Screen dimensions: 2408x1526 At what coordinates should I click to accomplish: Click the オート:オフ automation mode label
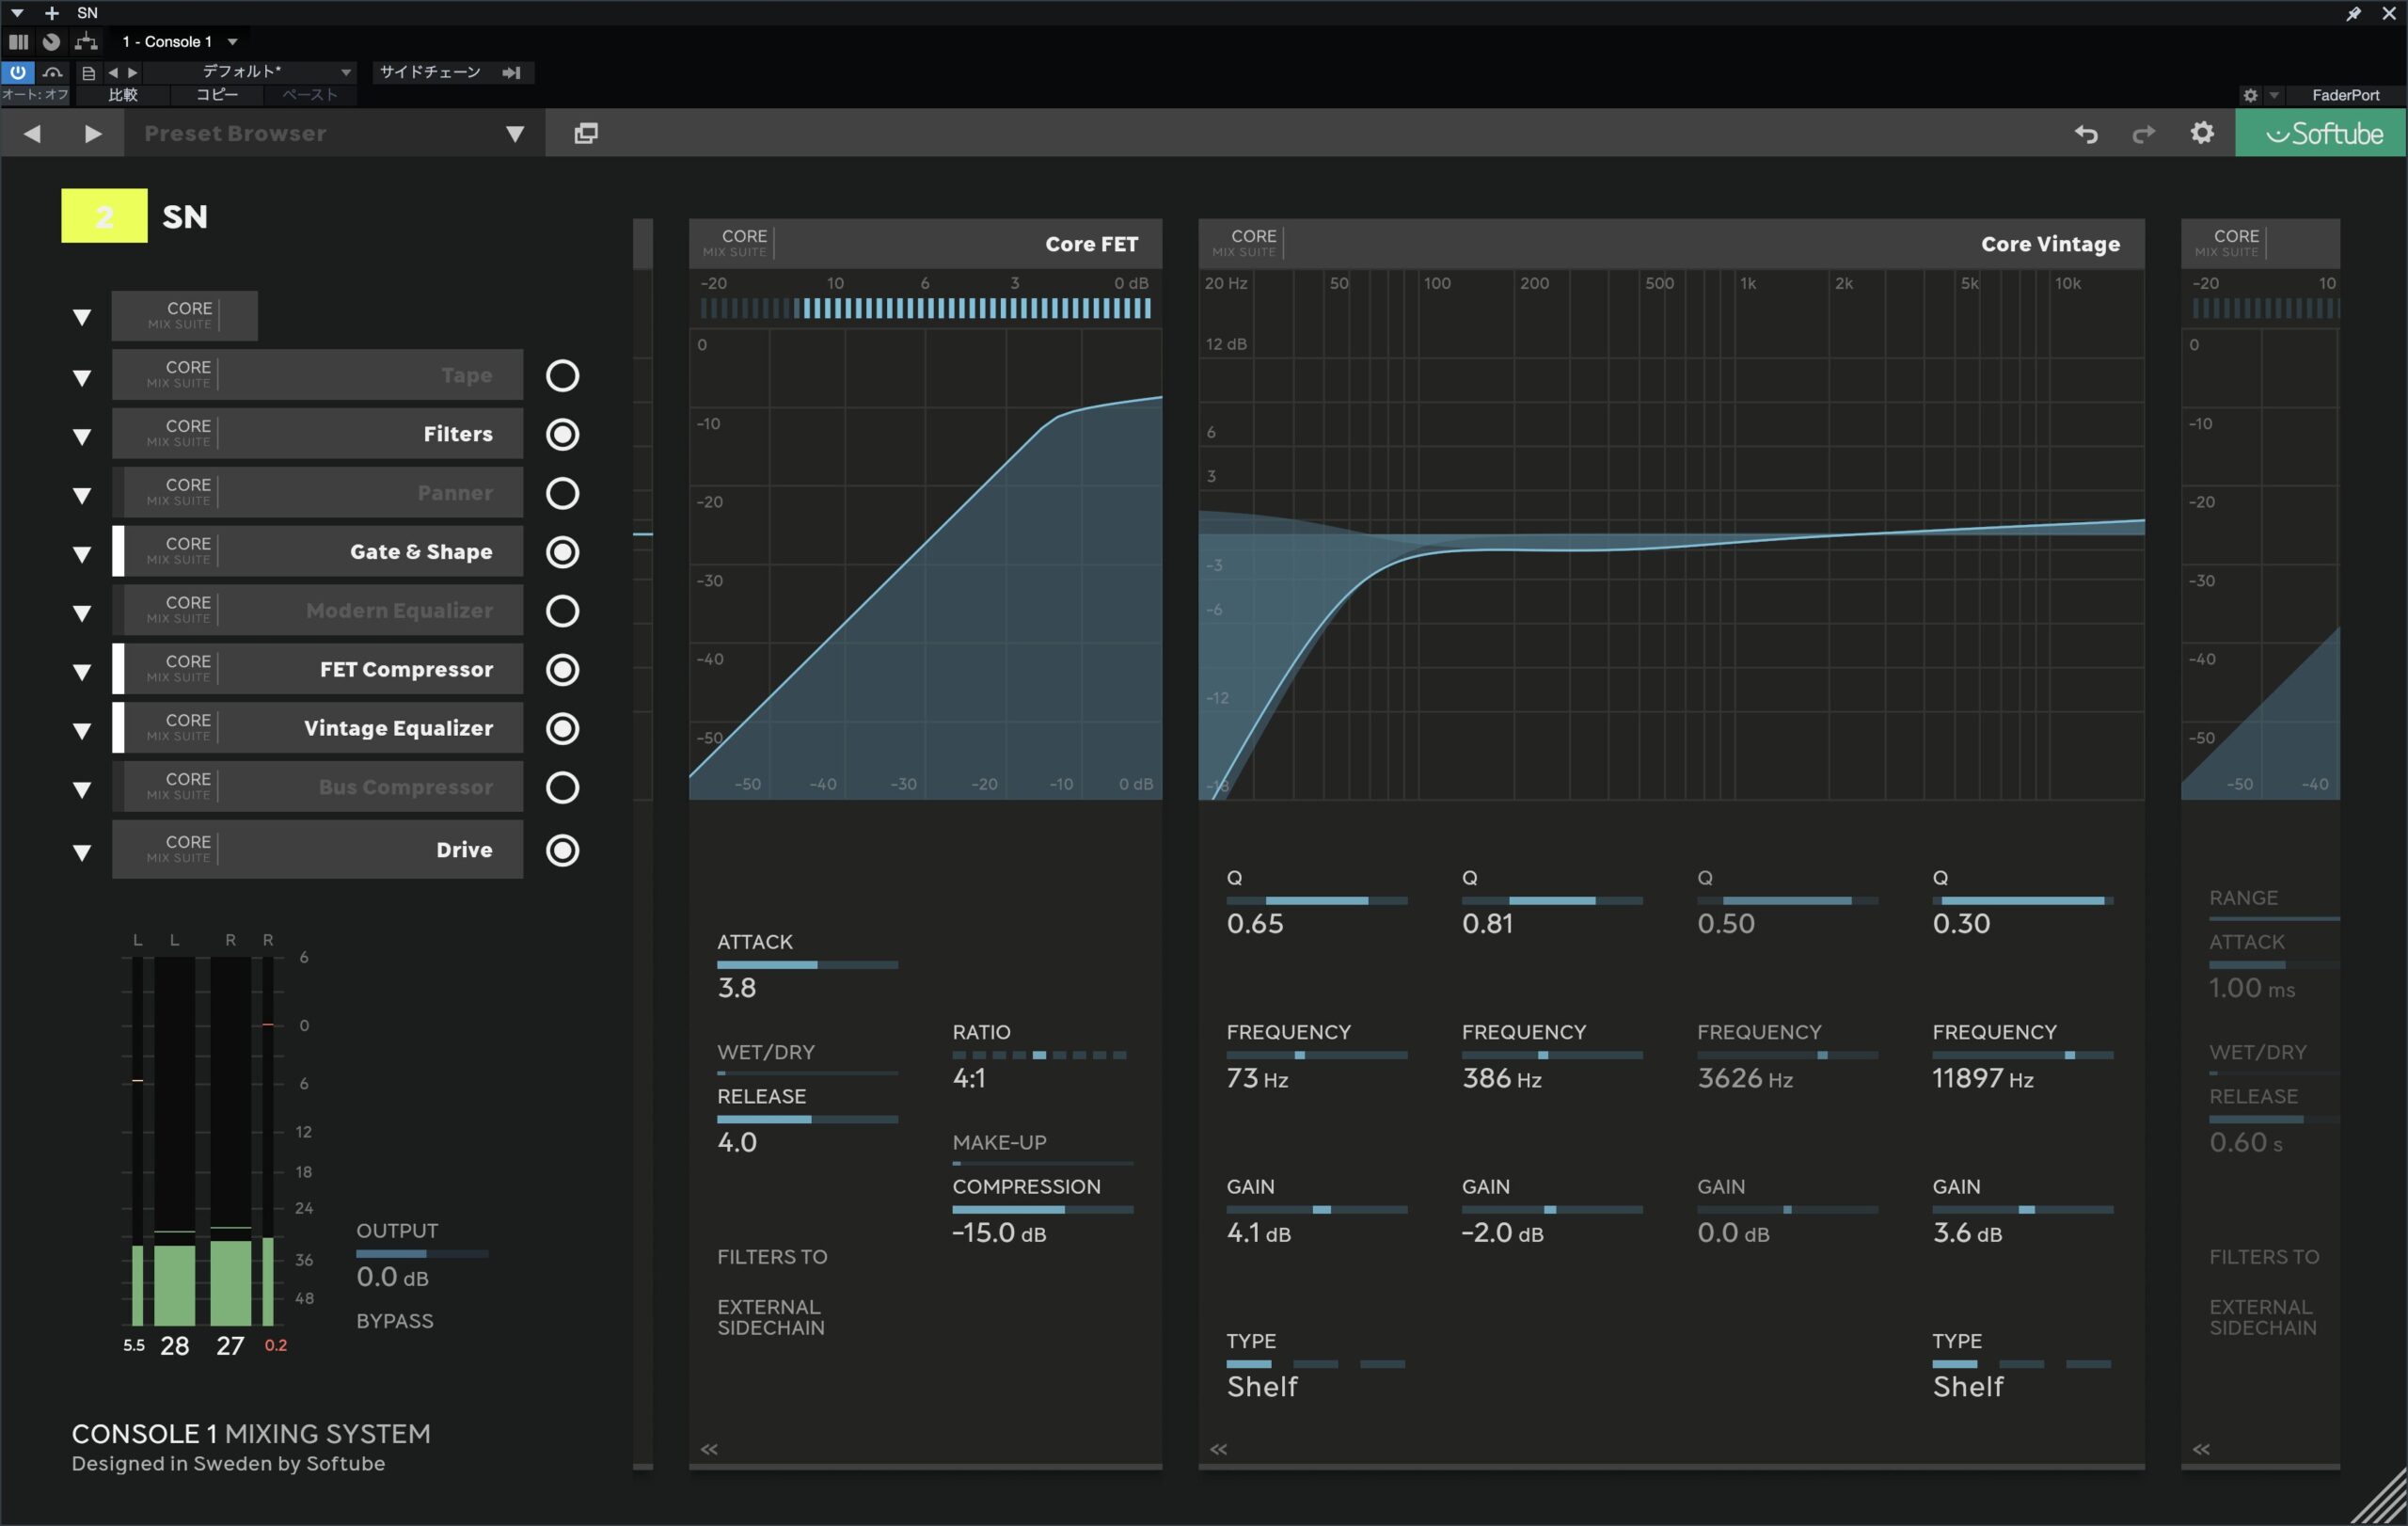35,95
